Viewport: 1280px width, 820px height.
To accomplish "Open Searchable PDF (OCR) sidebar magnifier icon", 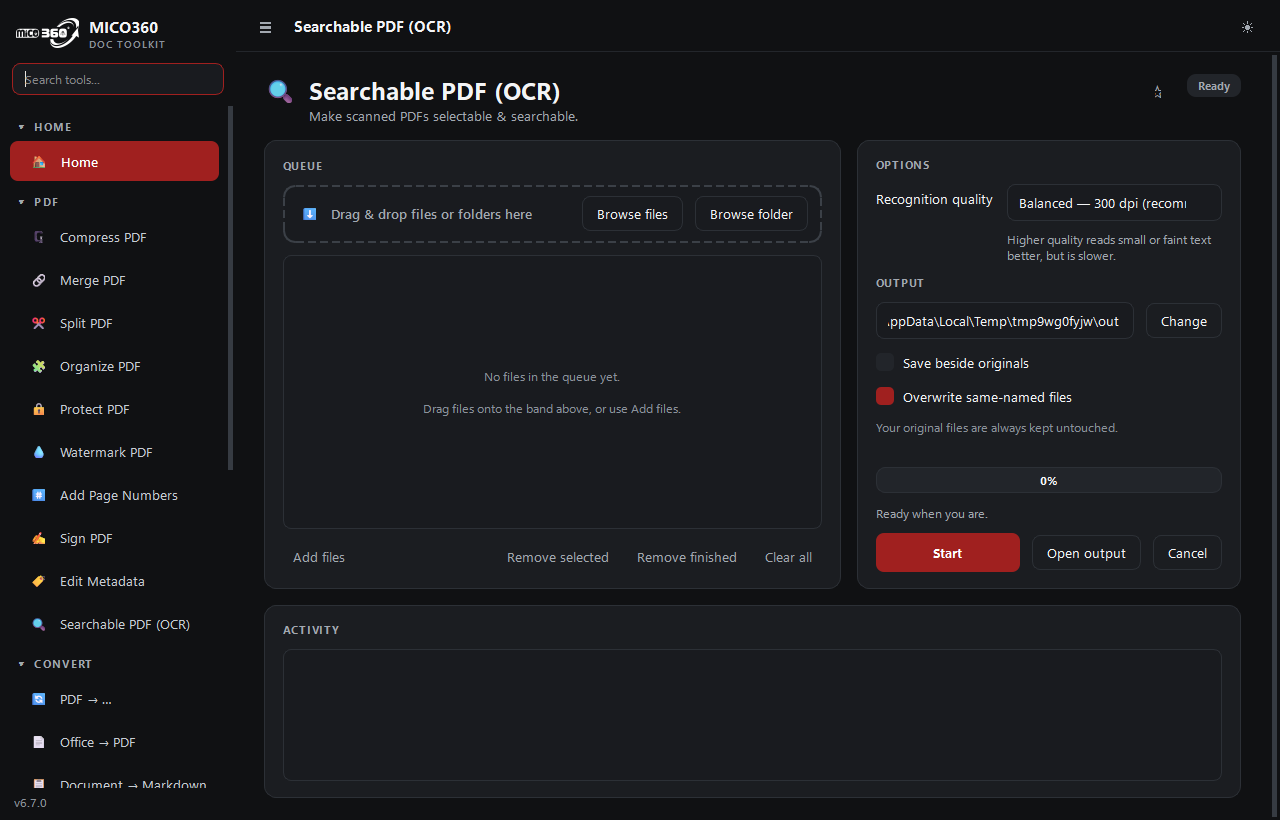I will click(x=39, y=625).
